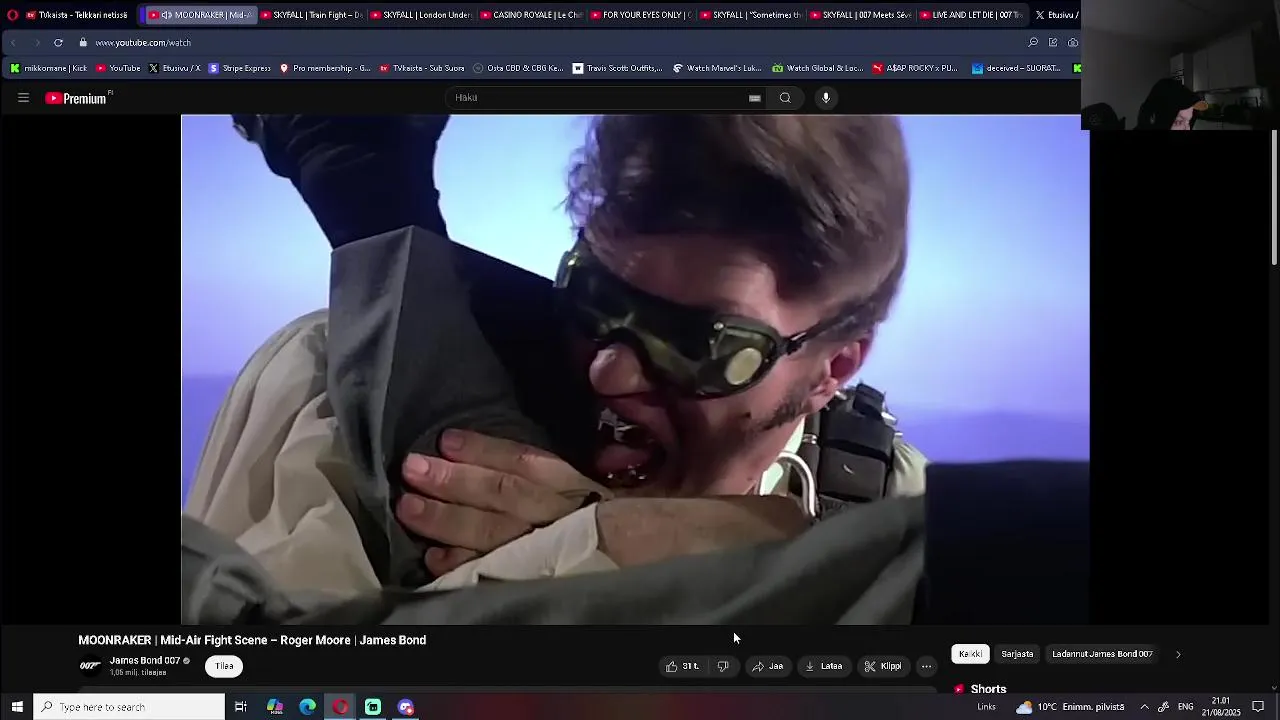
Task: Open mikkomane Kick bookmark
Action: [x=48, y=68]
